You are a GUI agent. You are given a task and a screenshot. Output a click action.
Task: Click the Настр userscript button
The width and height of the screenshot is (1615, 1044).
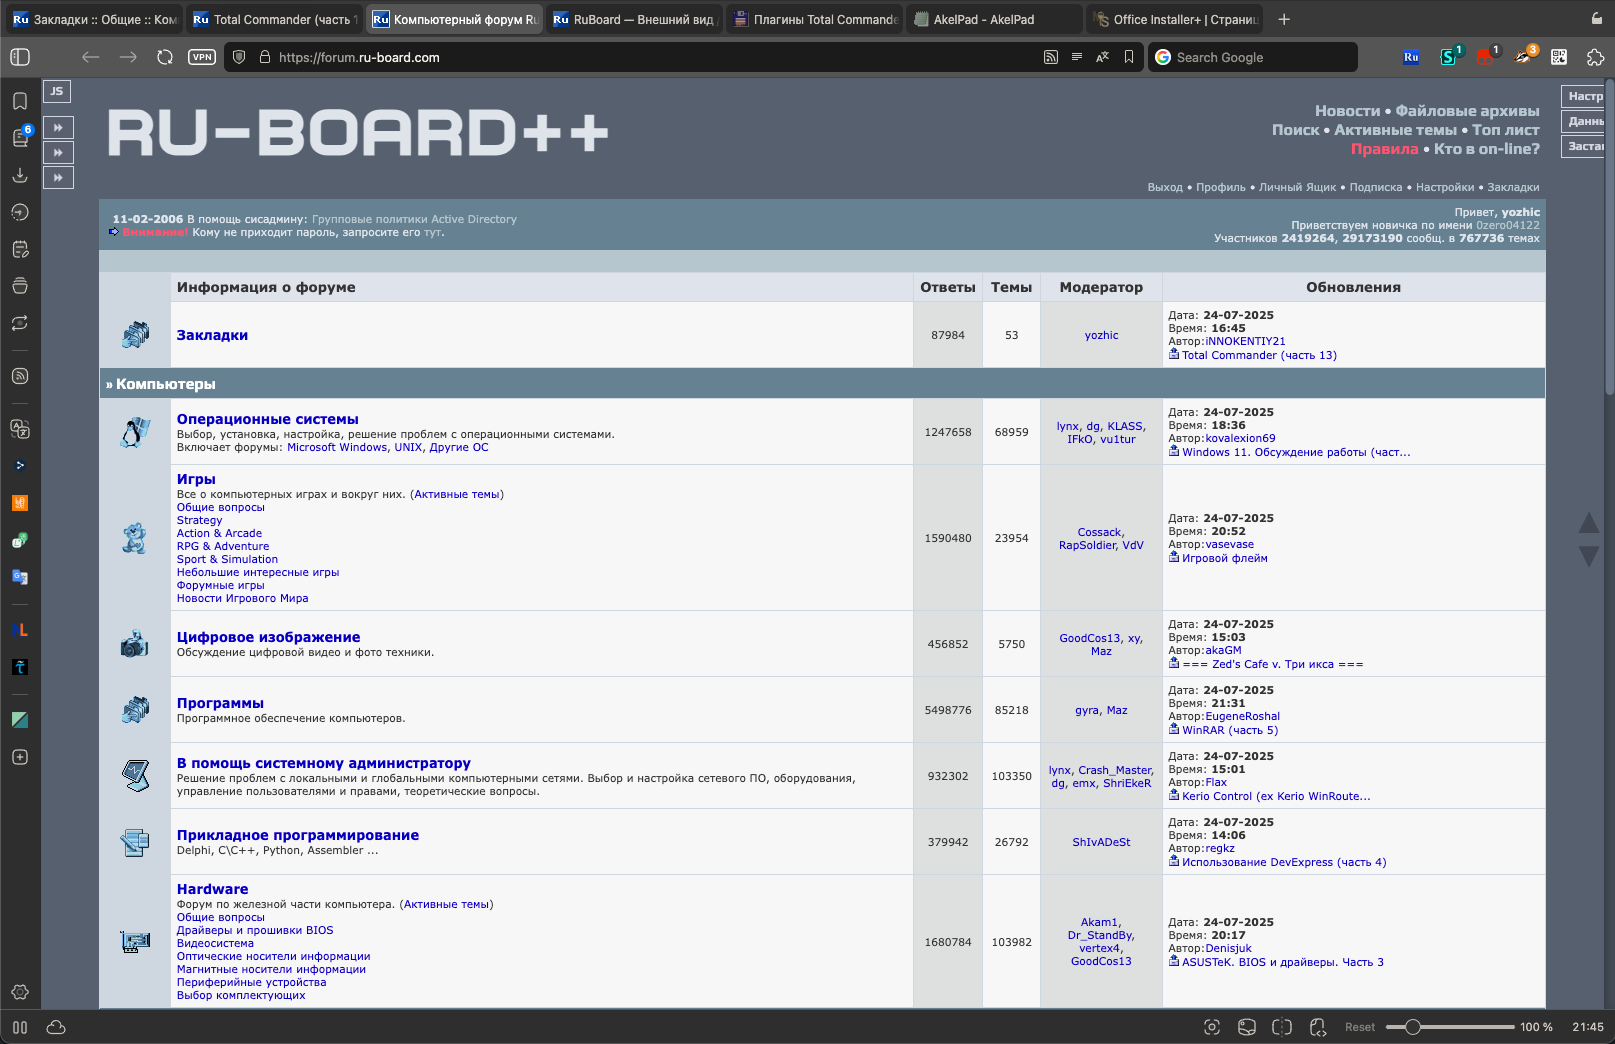pyautogui.click(x=1585, y=96)
